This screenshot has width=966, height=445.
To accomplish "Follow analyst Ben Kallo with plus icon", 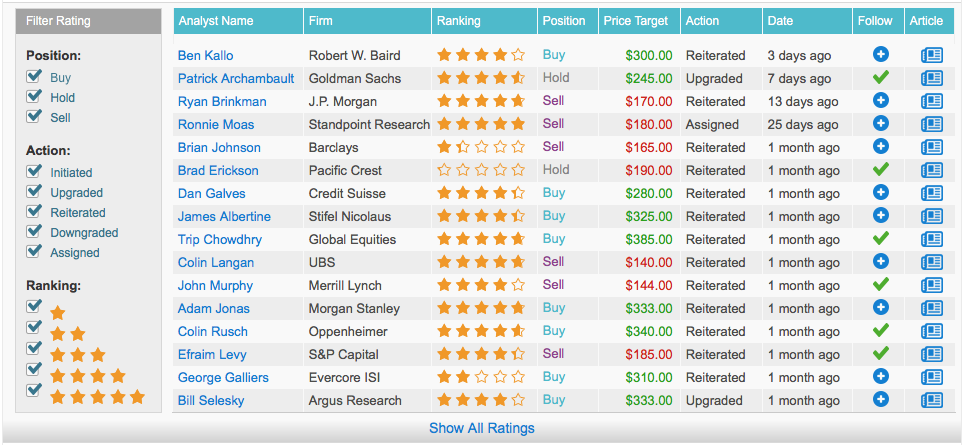I will pyautogui.click(x=881, y=55).
